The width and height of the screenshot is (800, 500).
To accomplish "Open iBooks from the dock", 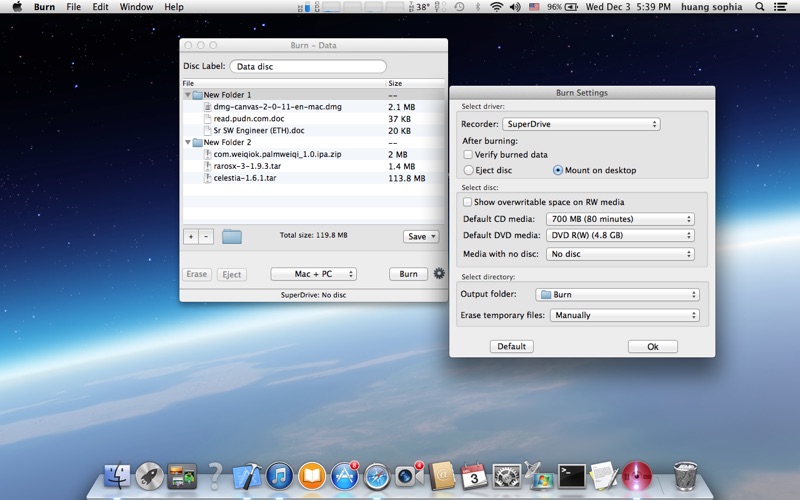I will (312, 476).
